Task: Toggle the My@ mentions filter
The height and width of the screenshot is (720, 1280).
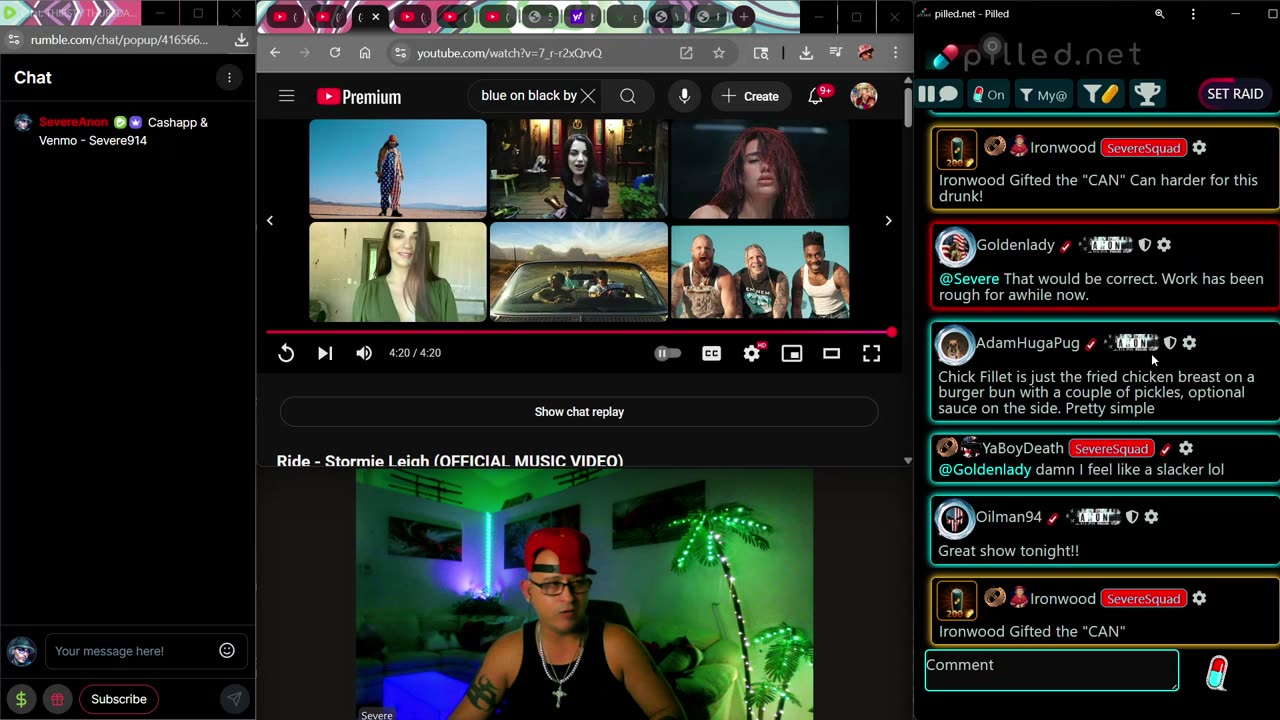Action: (1043, 95)
